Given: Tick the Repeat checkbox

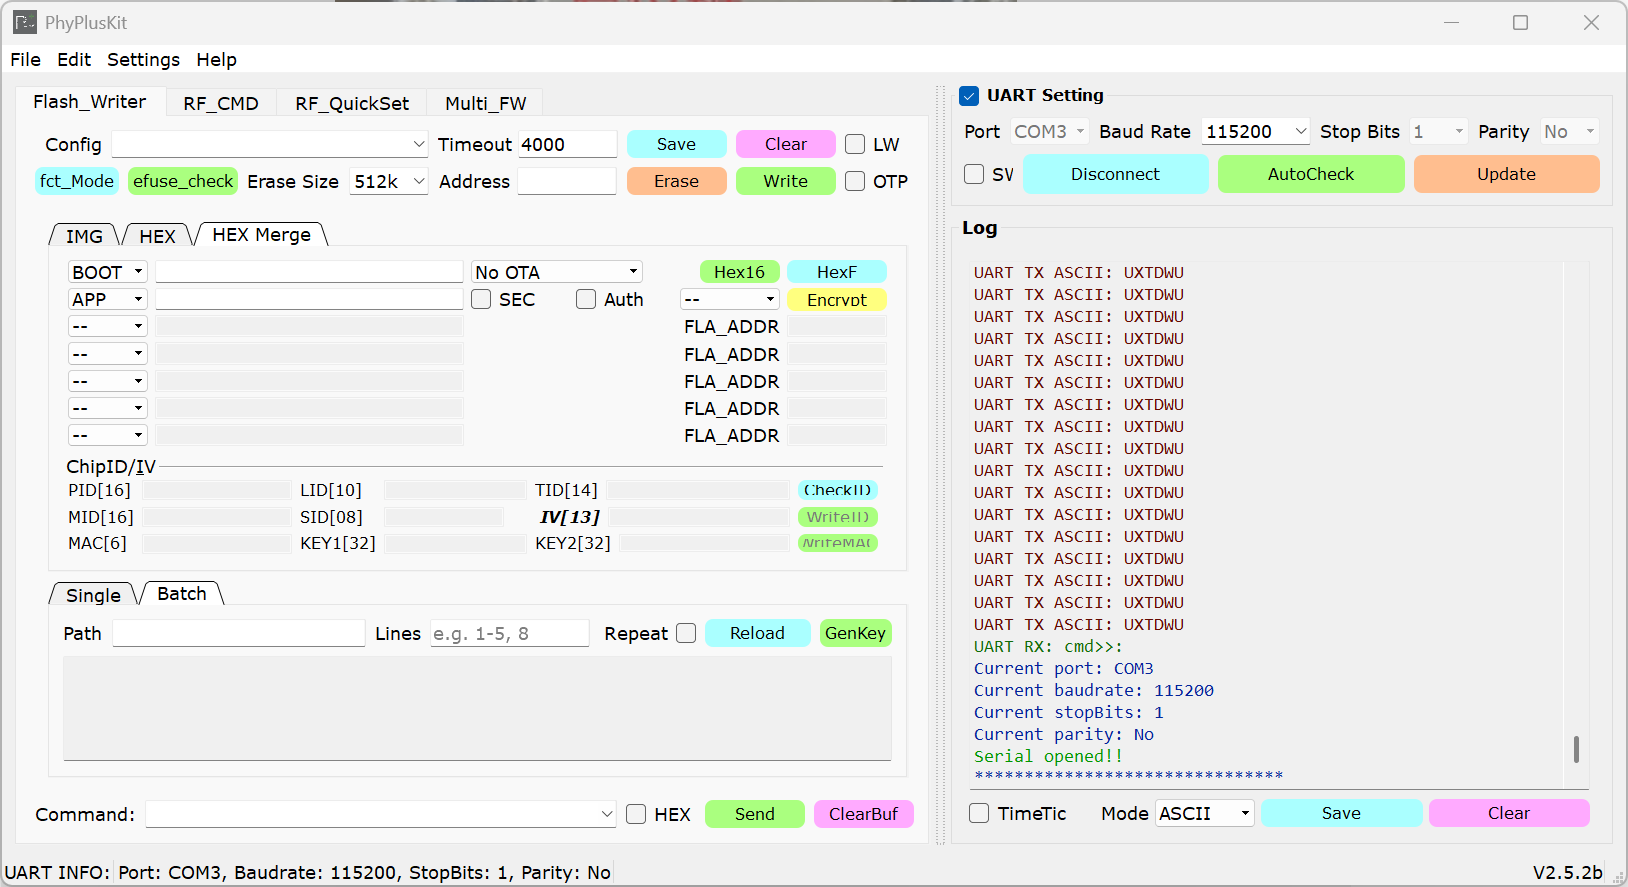Looking at the screenshot, I should pos(686,633).
